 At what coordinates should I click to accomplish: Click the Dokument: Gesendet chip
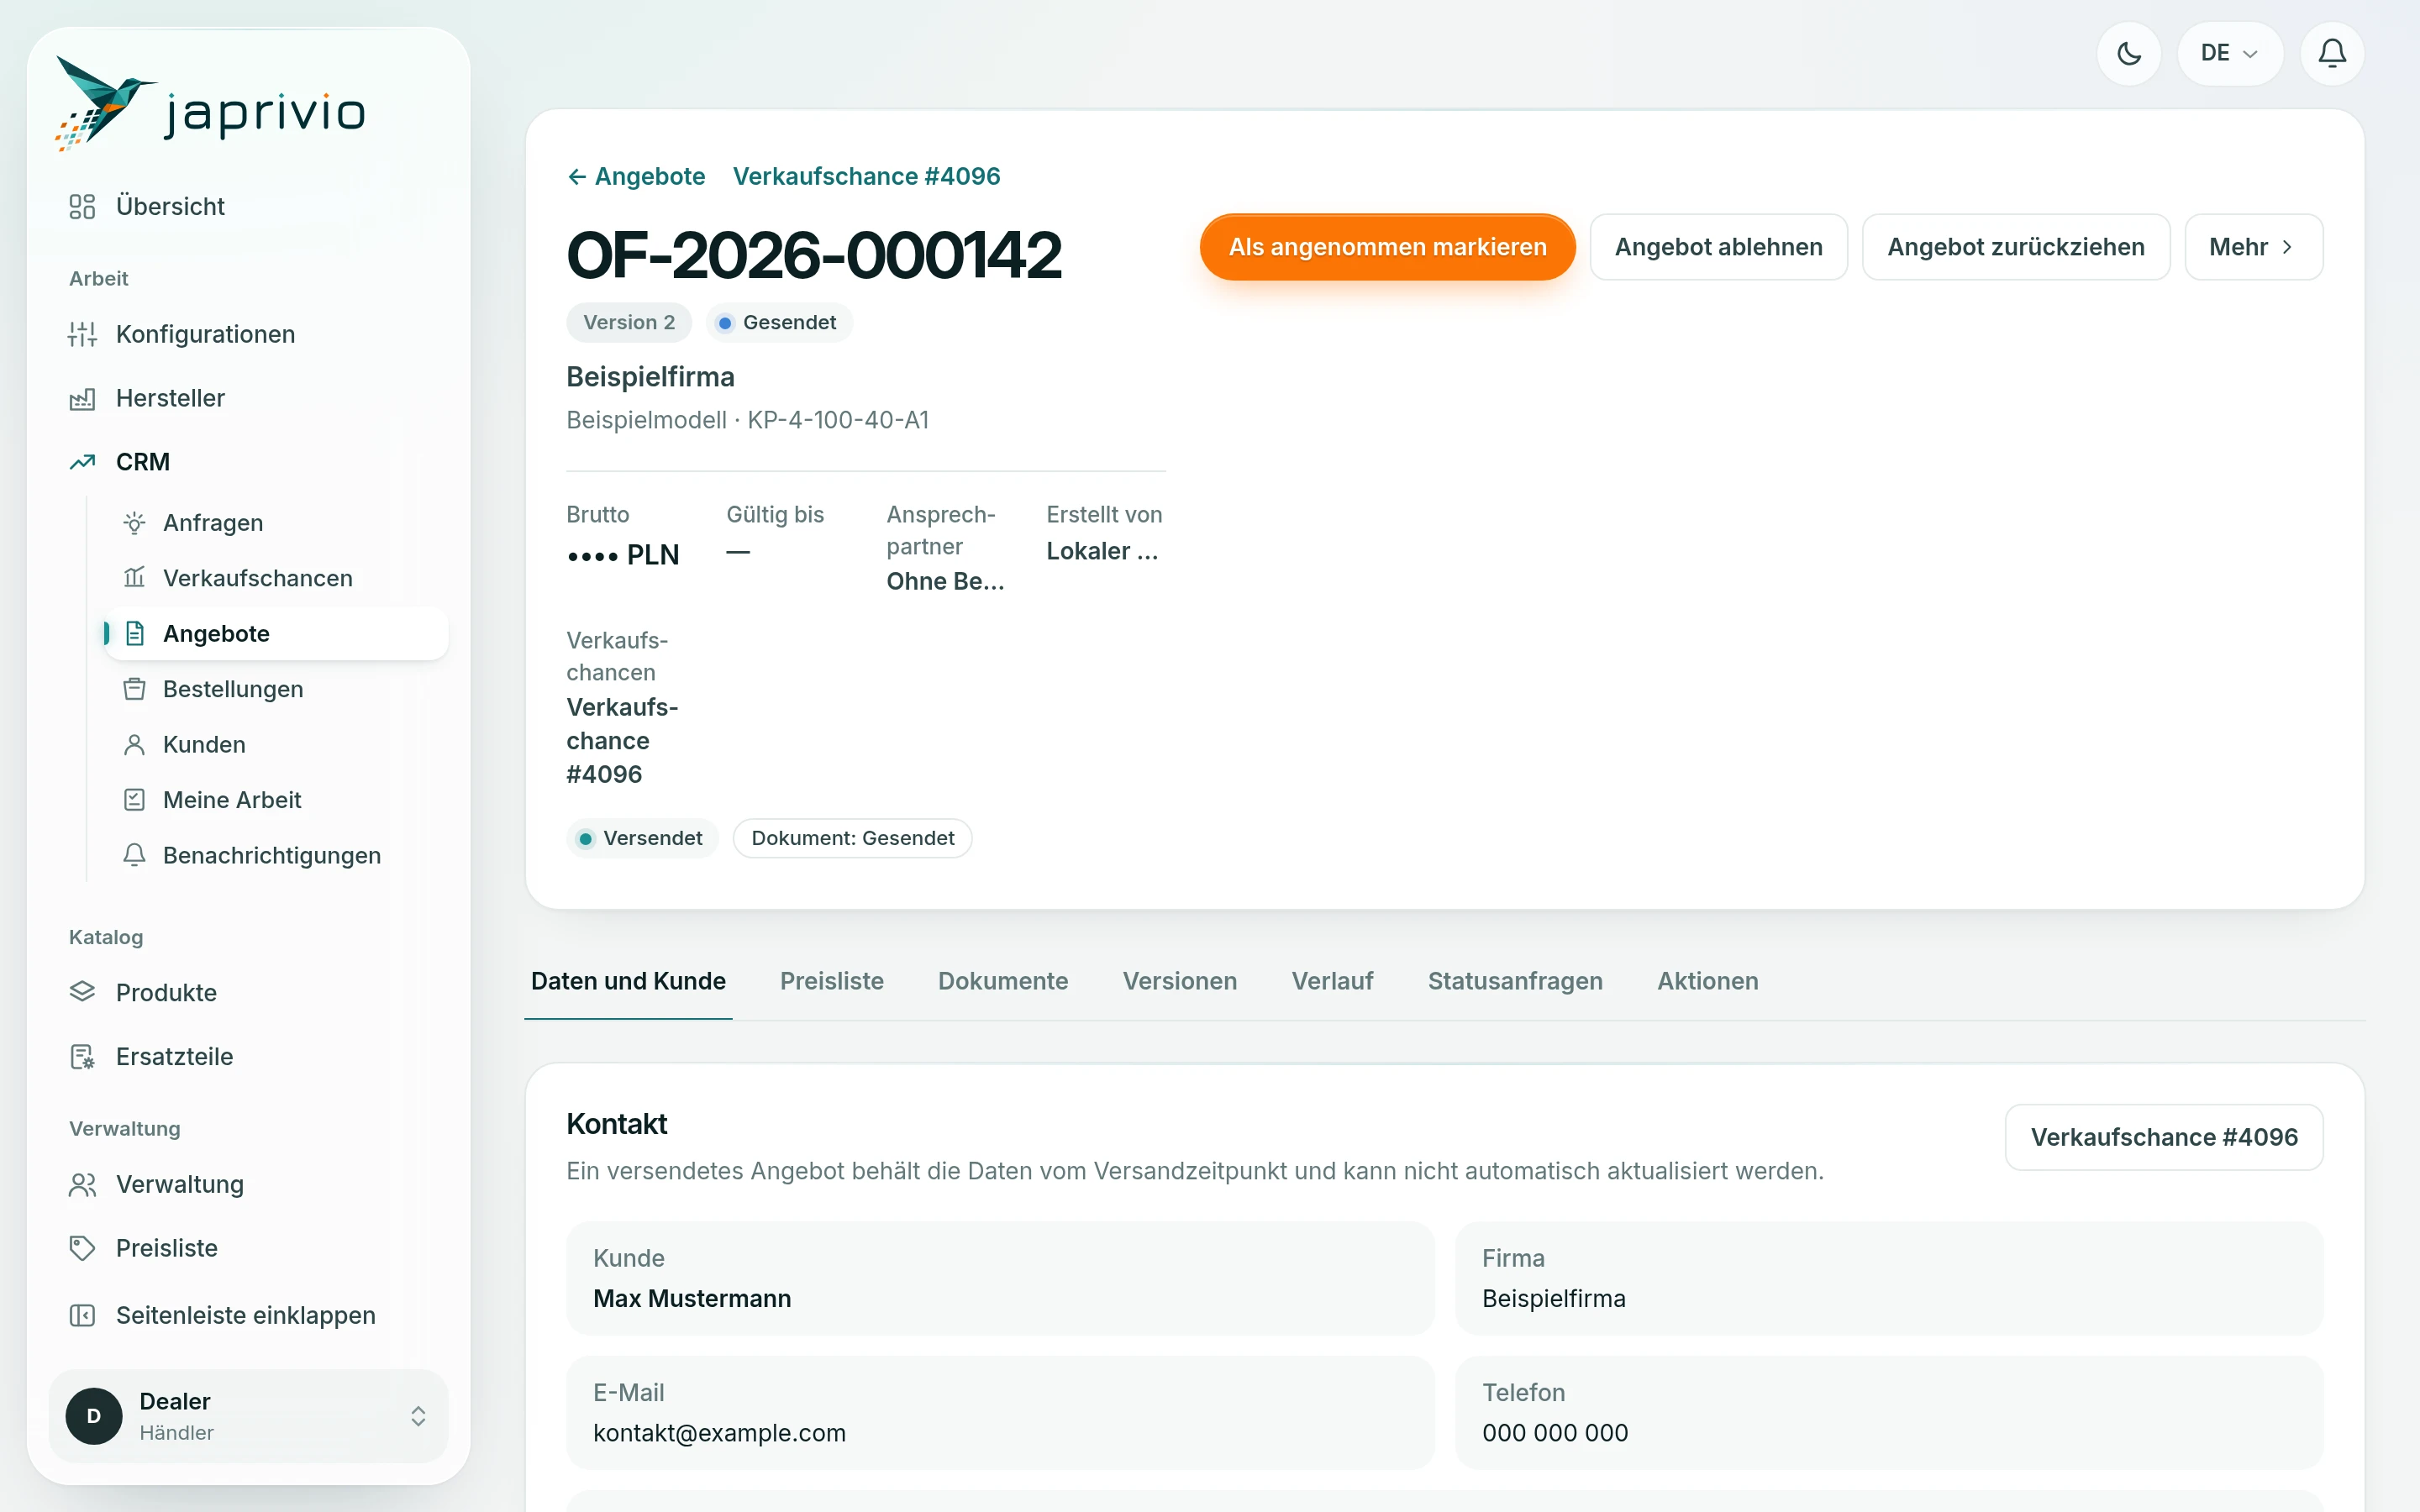pyautogui.click(x=852, y=838)
